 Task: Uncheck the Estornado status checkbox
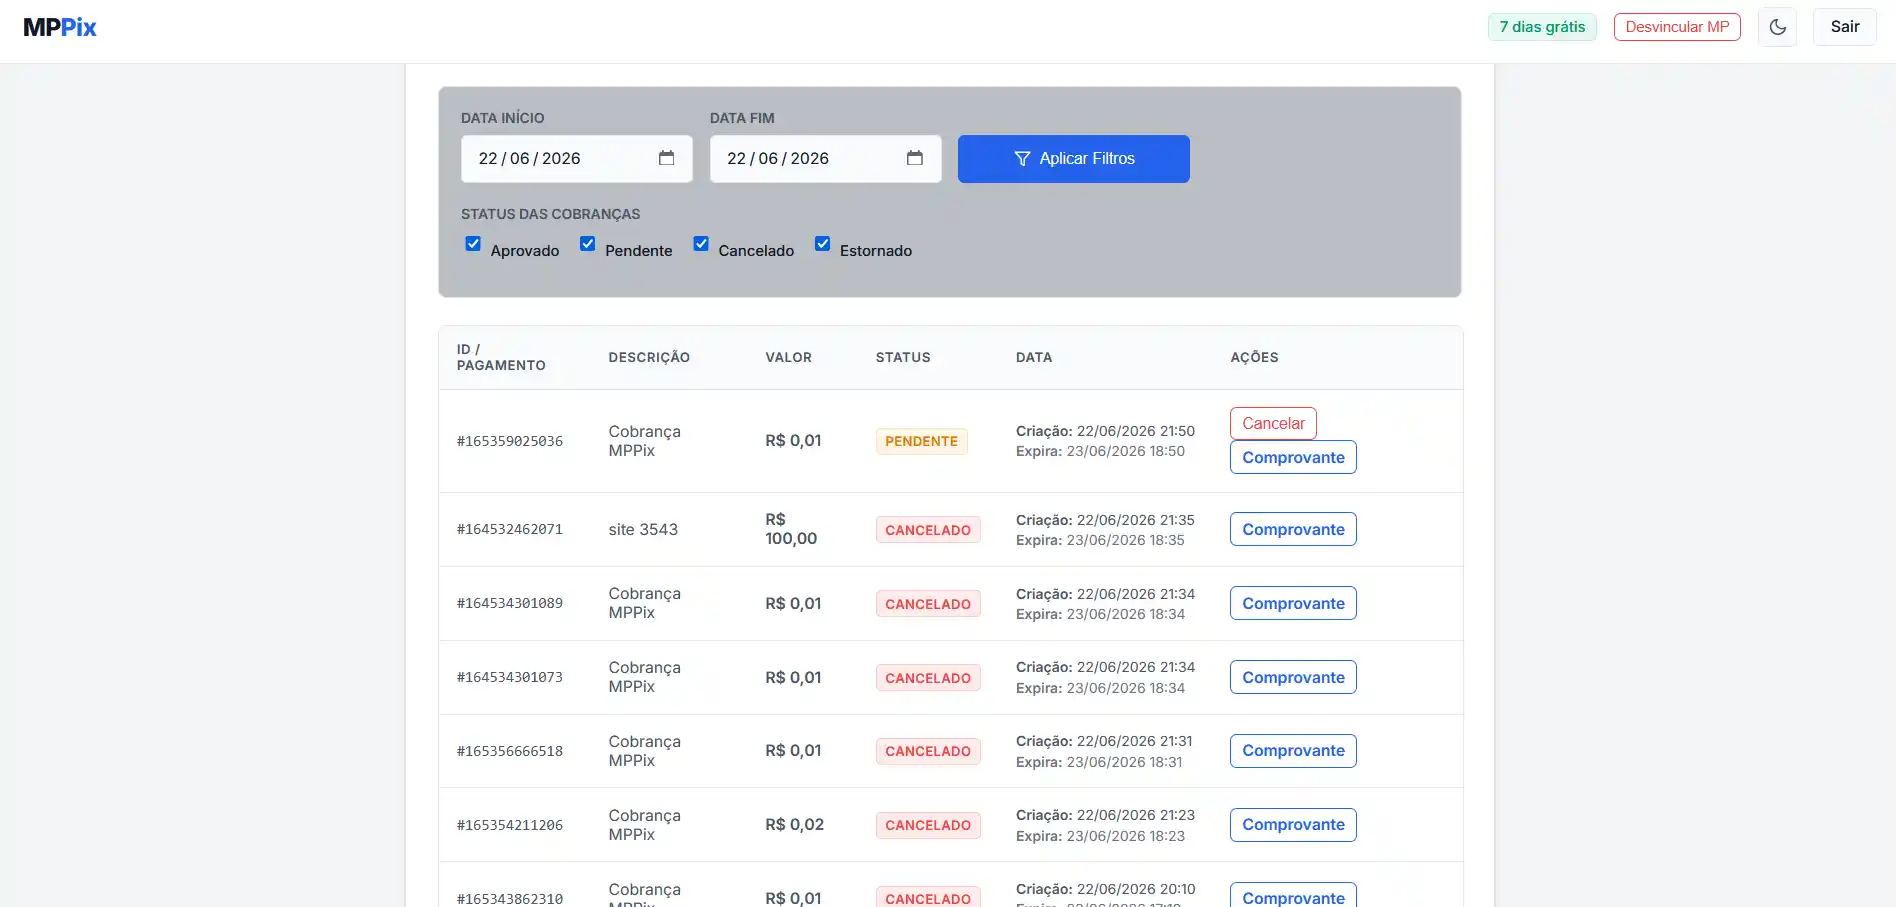point(822,244)
